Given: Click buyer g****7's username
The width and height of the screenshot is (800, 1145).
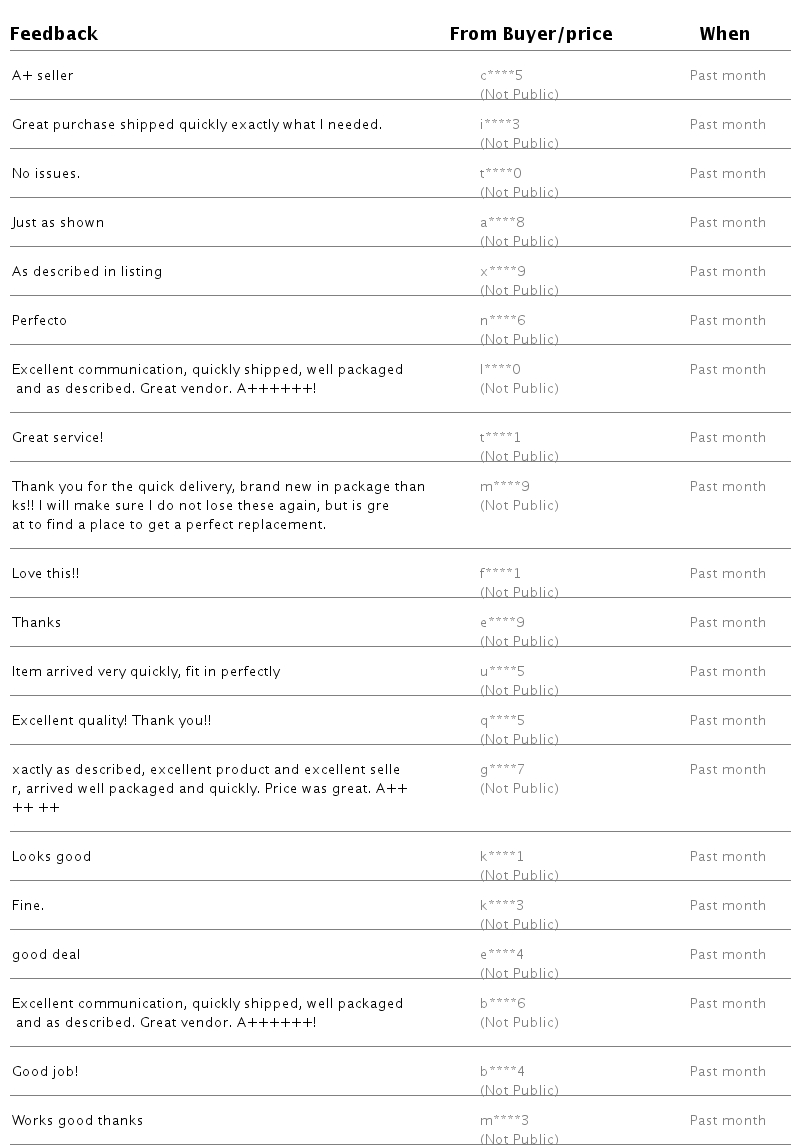Looking at the screenshot, I should coord(502,769).
